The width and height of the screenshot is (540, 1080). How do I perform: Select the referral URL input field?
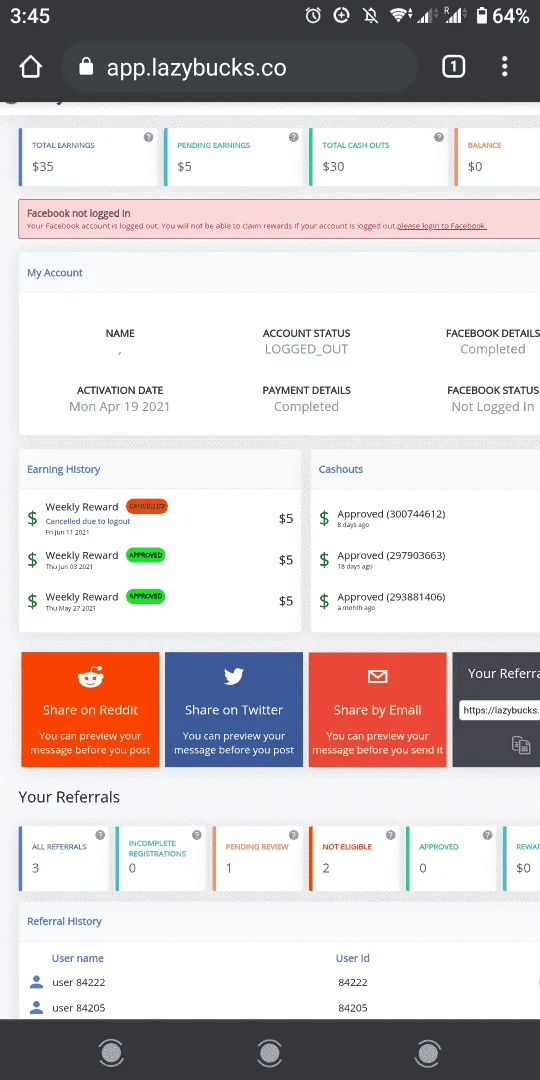point(499,711)
